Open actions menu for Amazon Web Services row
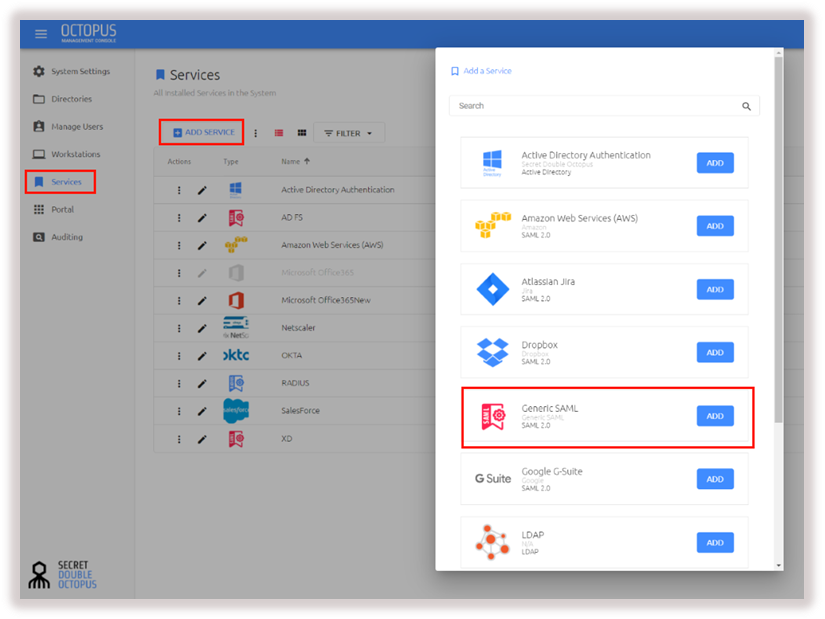 [179, 245]
